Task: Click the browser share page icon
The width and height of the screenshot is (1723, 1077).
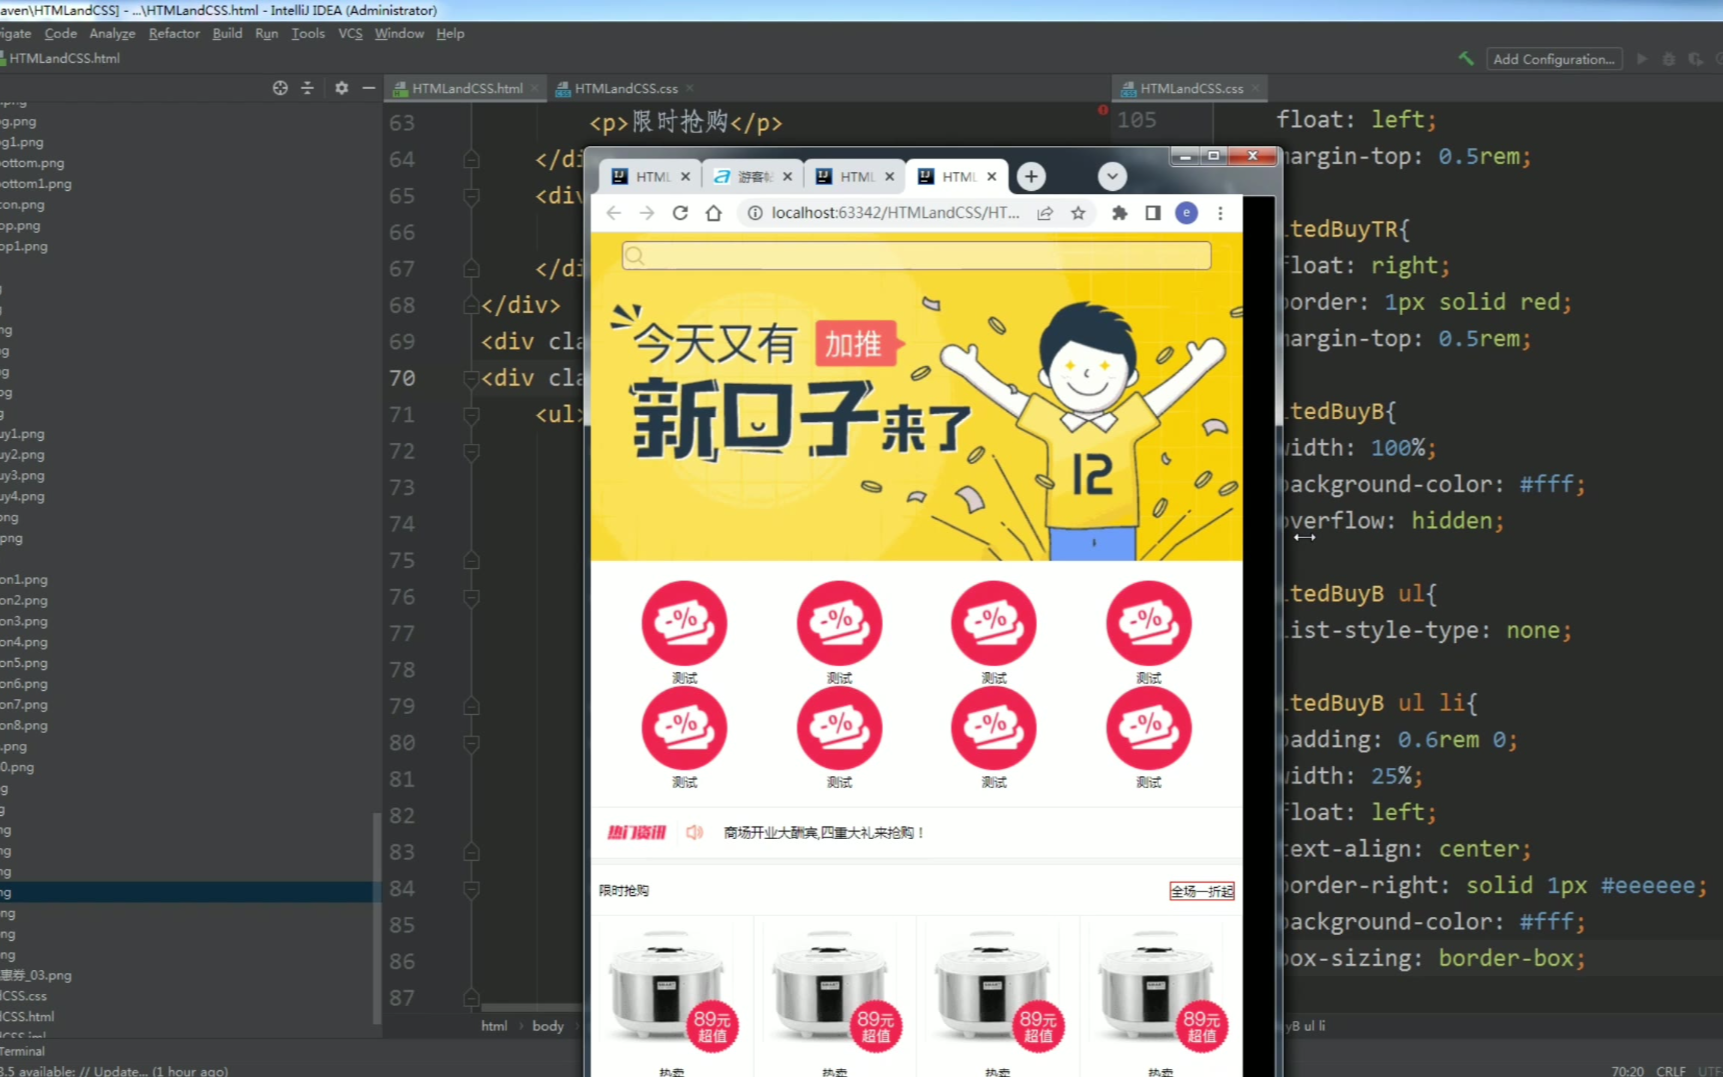Action: click(x=1045, y=213)
